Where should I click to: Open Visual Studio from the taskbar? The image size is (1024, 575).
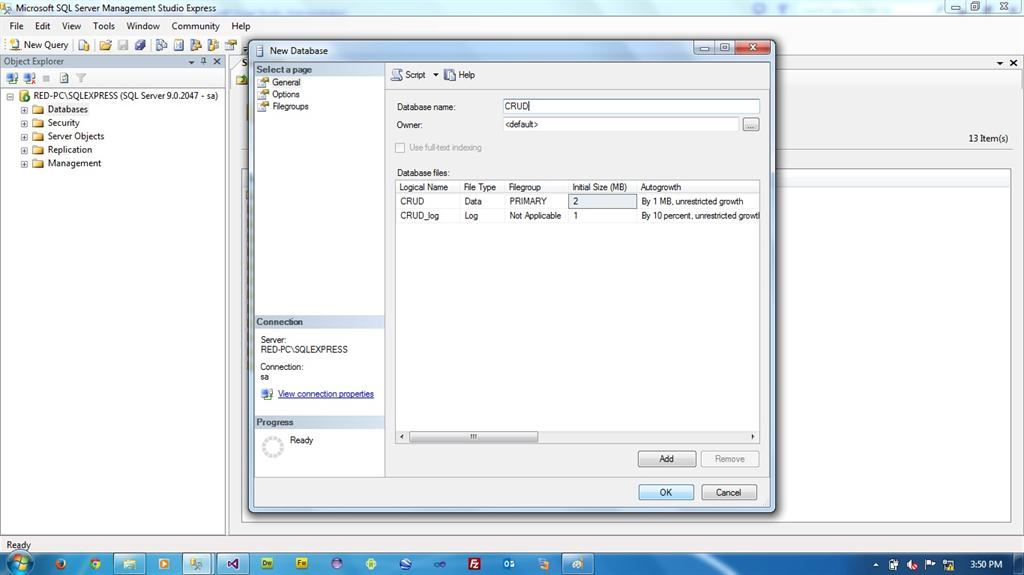tap(232, 564)
